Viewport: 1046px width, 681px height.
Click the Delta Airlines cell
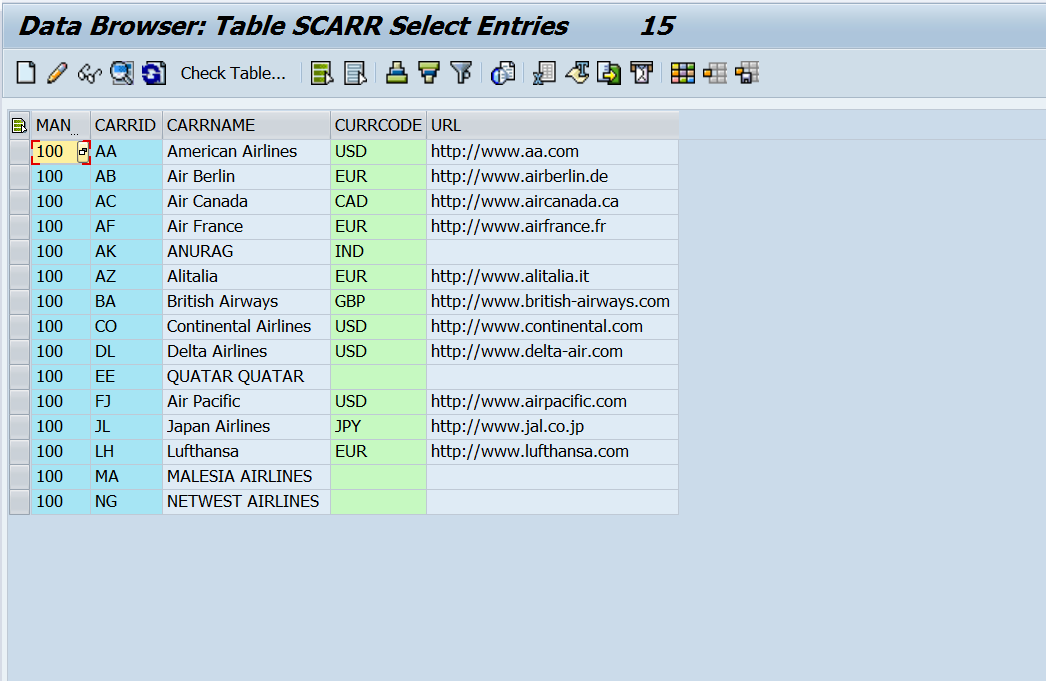[x=246, y=352]
